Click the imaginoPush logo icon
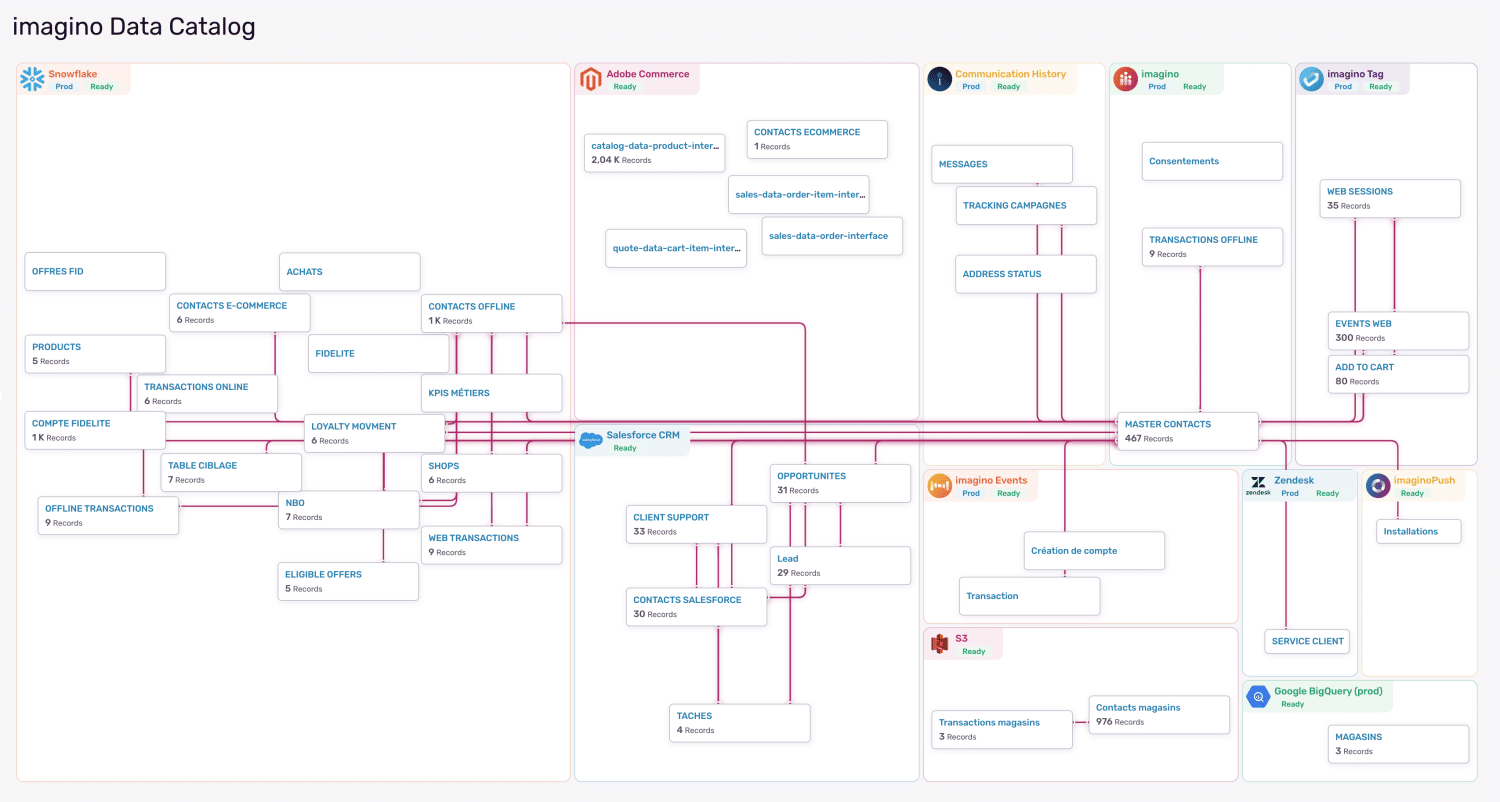The height and width of the screenshot is (802, 1500). (1378, 486)
